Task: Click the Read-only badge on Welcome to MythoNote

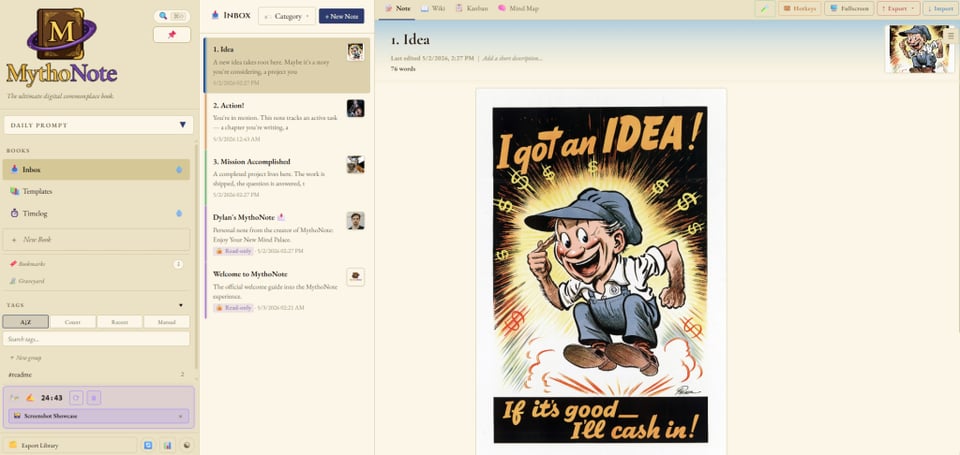Action: pos(233,307)
